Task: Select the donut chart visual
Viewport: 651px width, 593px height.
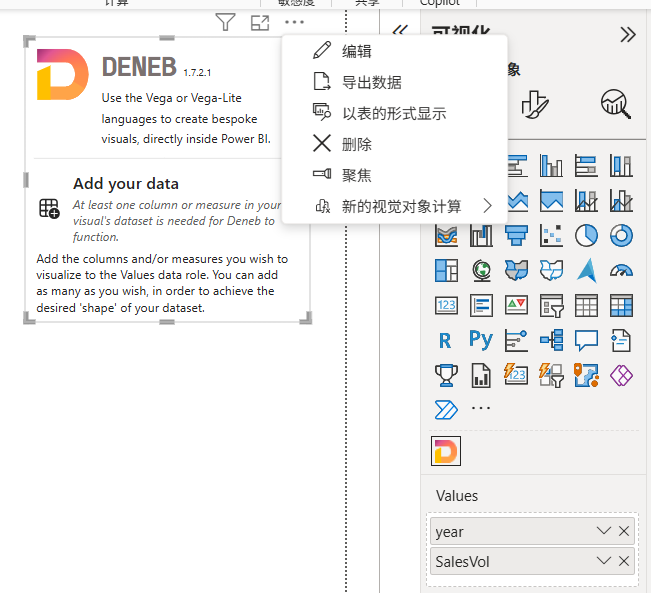Action: [621, 235]
